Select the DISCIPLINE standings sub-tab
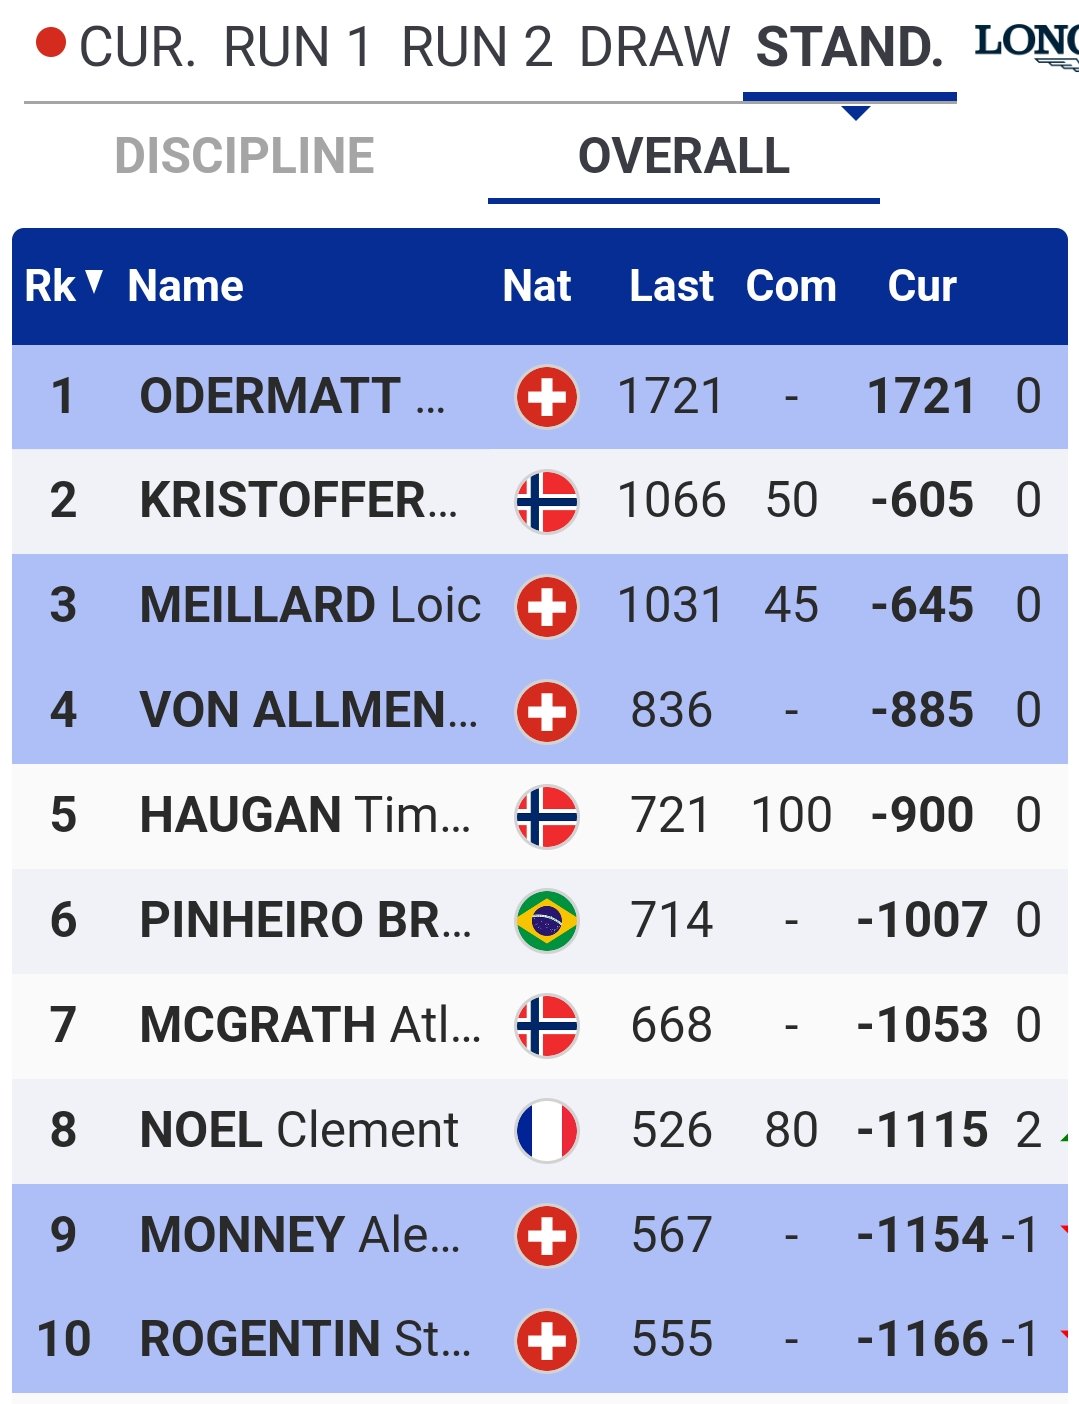1079x1404 pixels. pyautogui.click(x=245, y=156)
